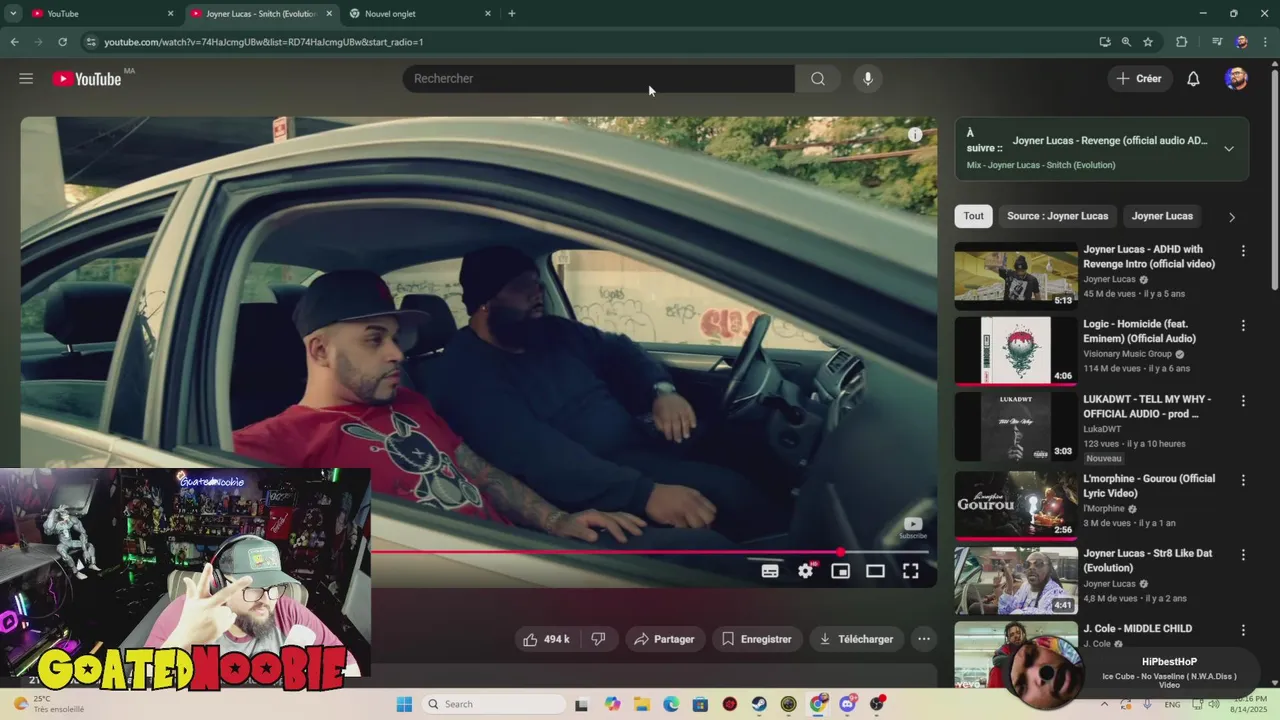Open the Joyner Lucas ADHD thumbnail
The image size is (1280, 720).
pos(1015,275)
